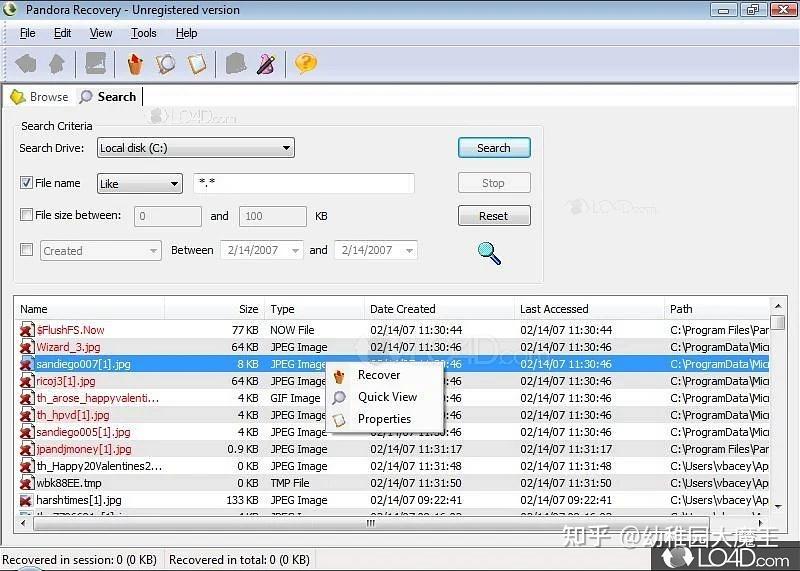Click the Path column header
Image resolution: width=800 pixels, height=571 pixels.
point(717,309)
